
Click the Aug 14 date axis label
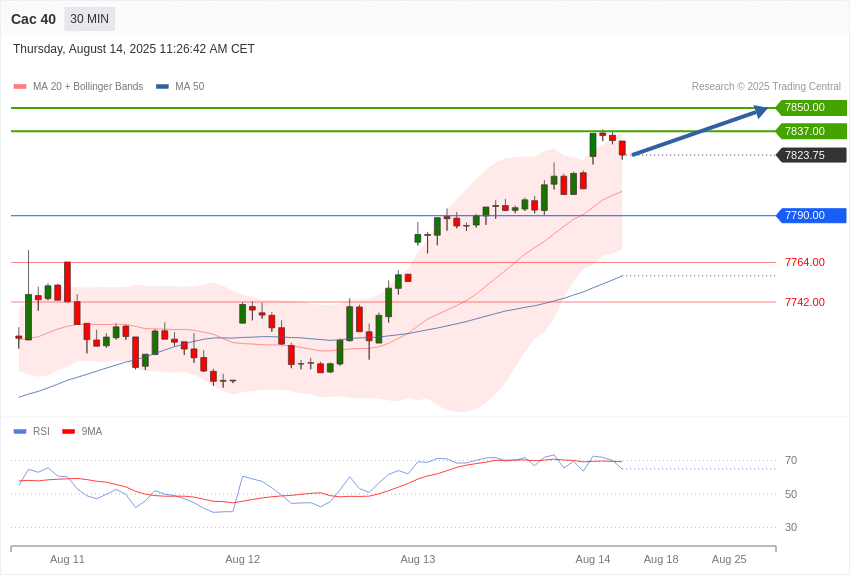(593, 559)
